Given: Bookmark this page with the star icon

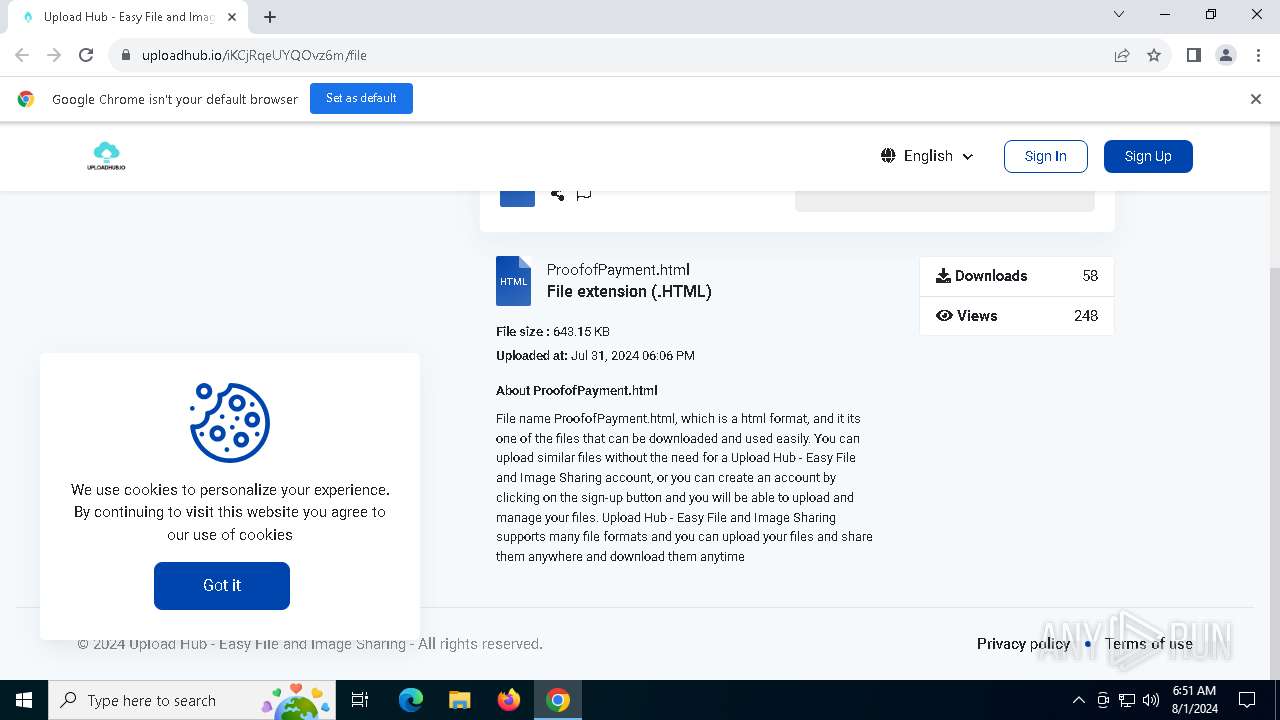Looking at the screenshot, I should click(x=1154, y=55).
